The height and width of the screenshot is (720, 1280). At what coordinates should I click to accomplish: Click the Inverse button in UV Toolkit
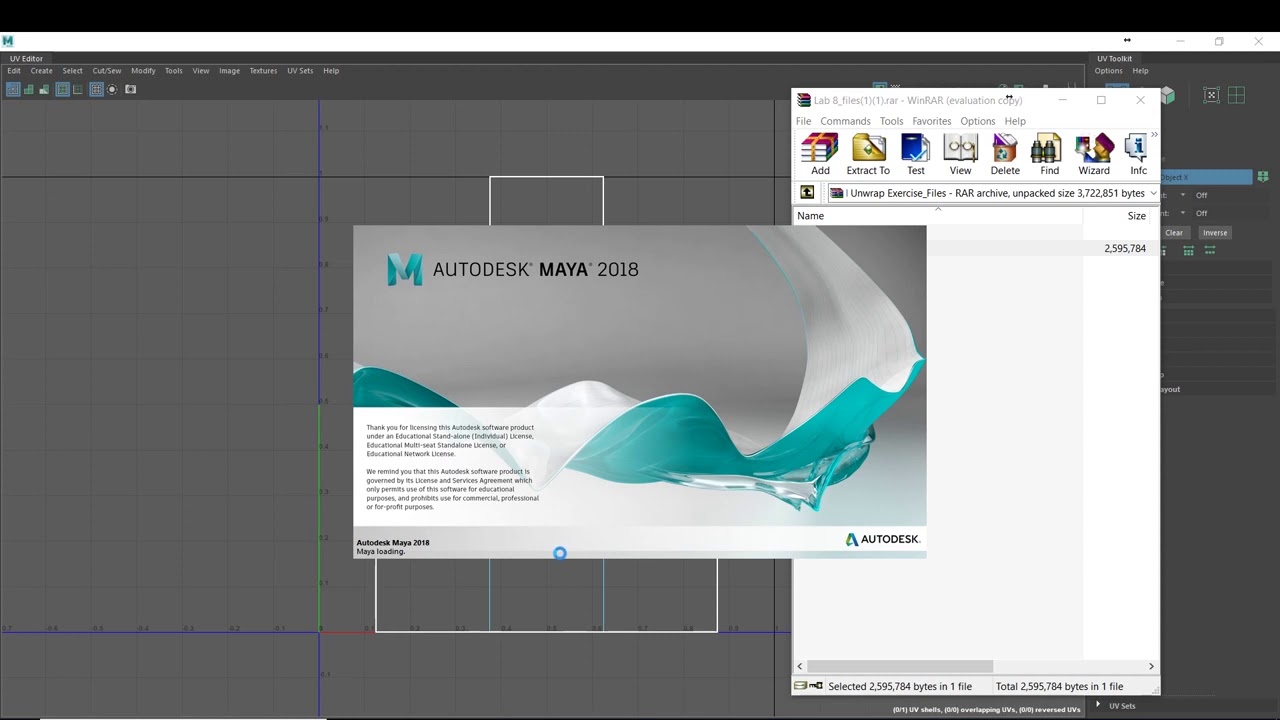tap(1215, 233)
